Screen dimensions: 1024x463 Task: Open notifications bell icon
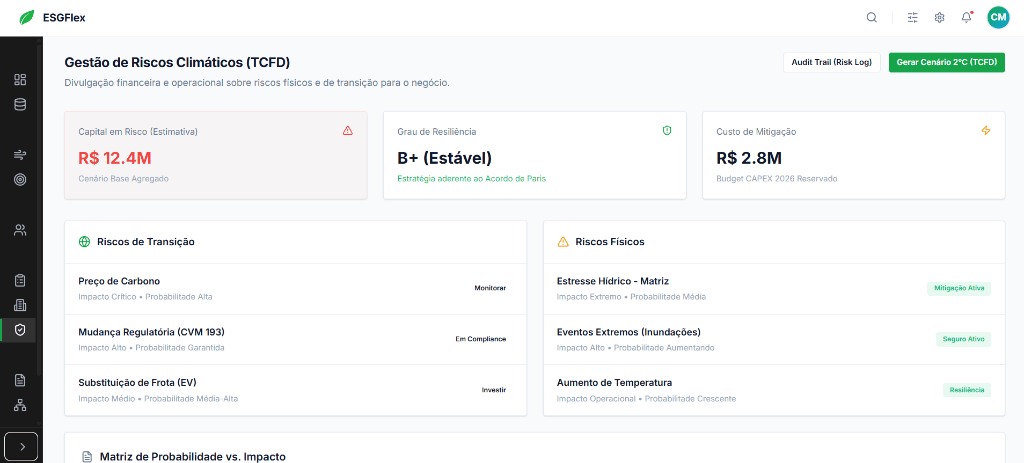[x=966, y=17]
